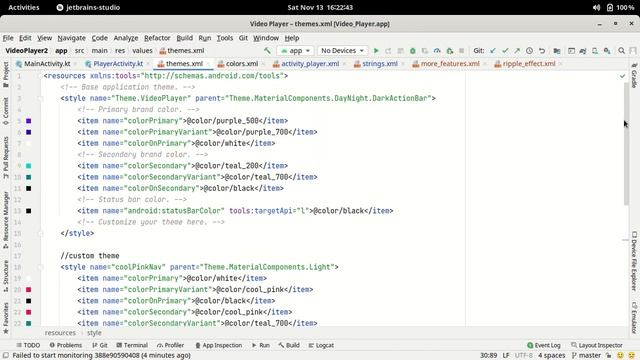Click Git rollback undo icon
Viewport: 640px width, 360px height.
click(x=542, y=51)
